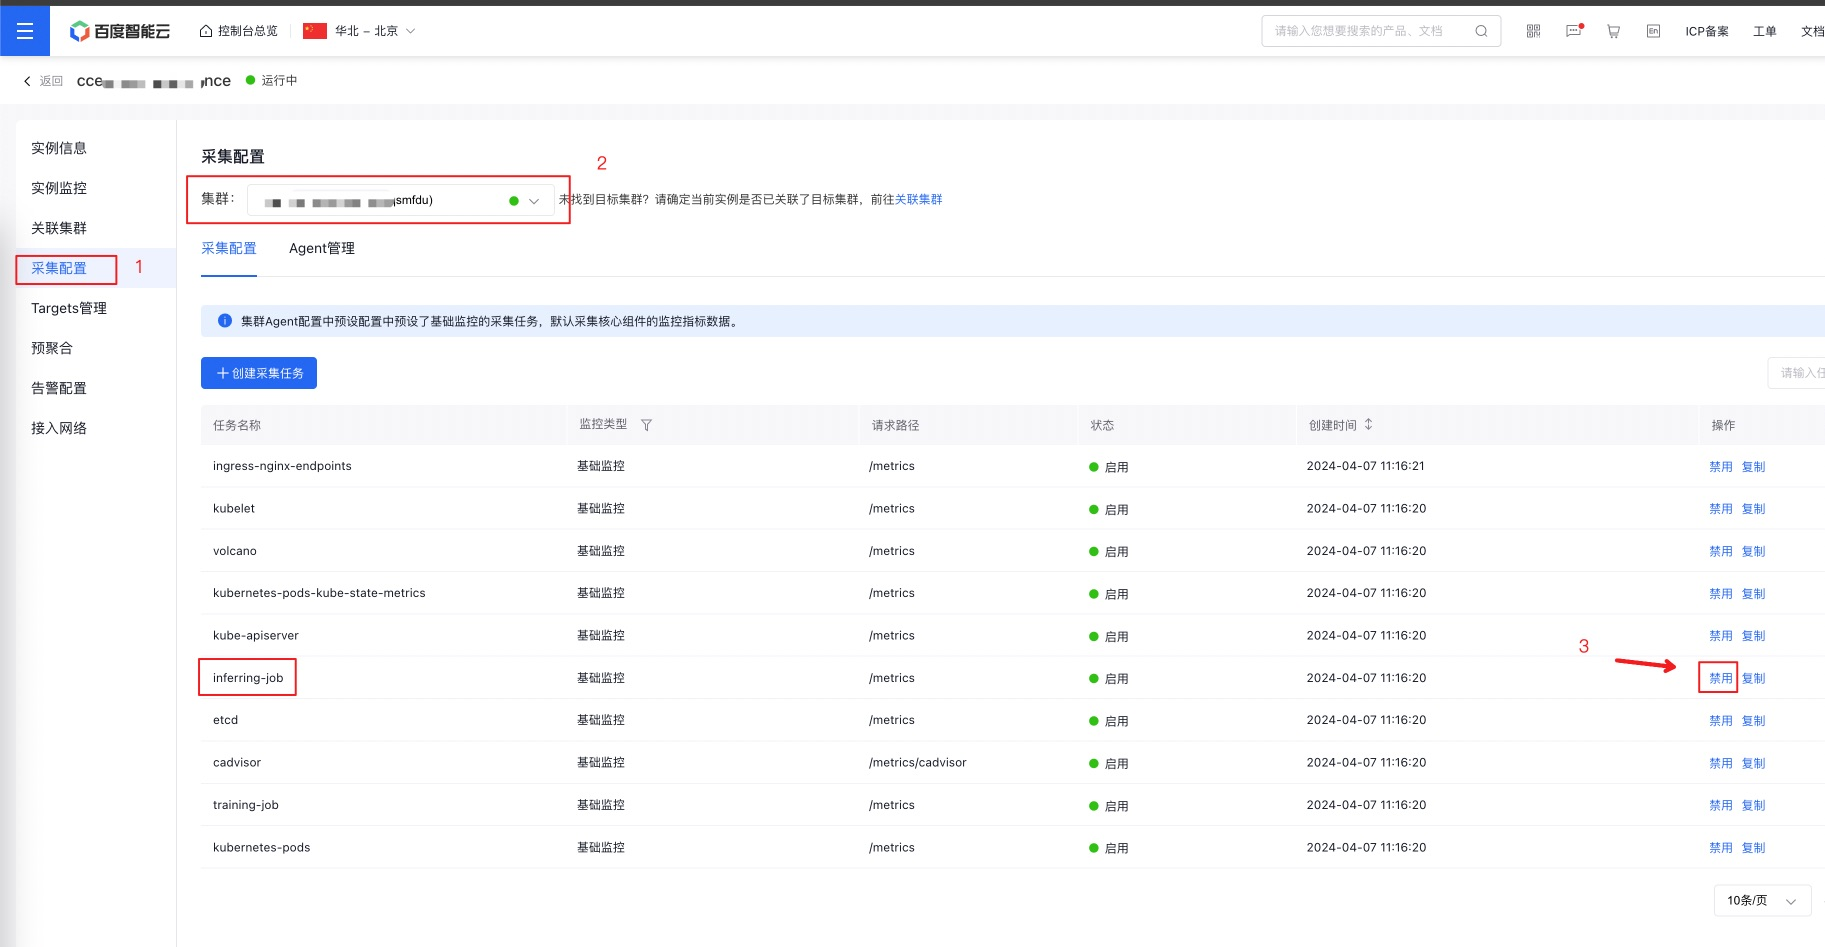This screenshot has height=947, width=1825.
Task: Open 控制台总览 console overview
Action: (239, 31)
